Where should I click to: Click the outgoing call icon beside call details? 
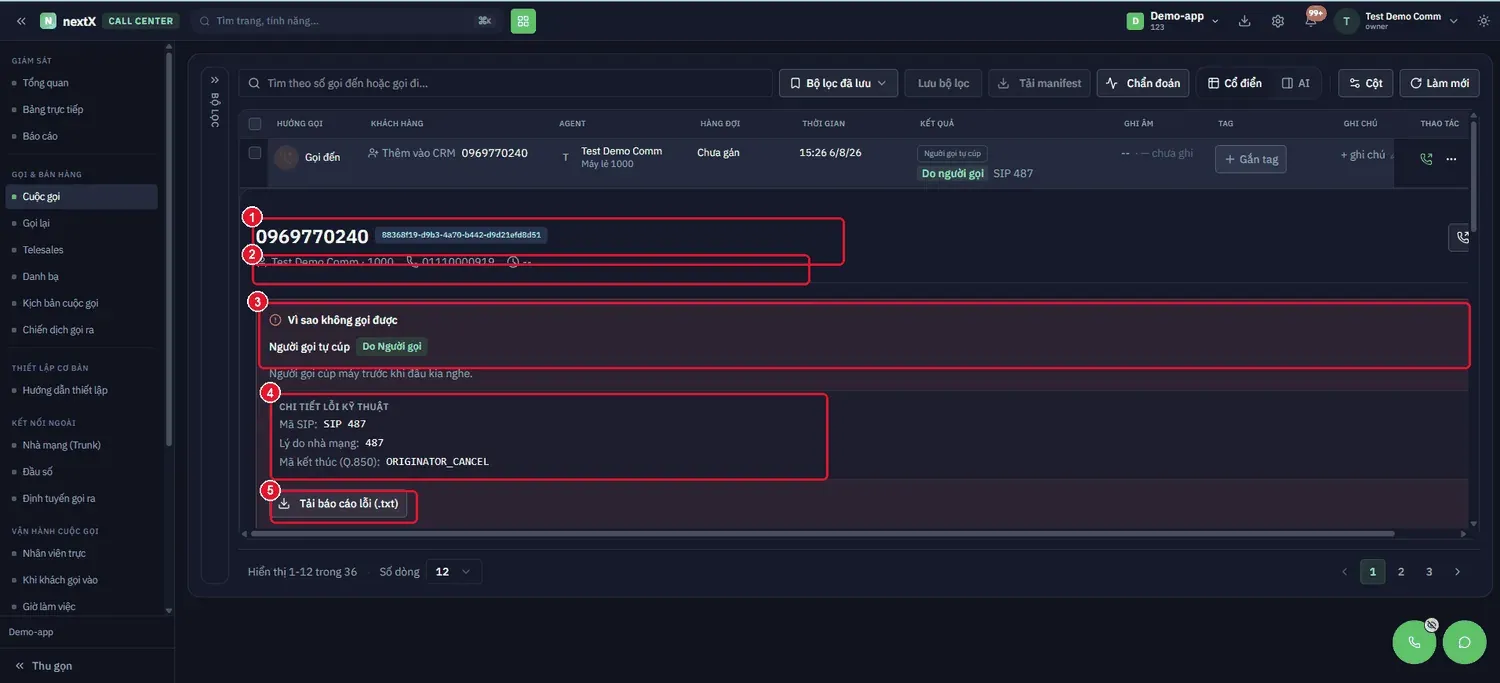point(1461,237)
